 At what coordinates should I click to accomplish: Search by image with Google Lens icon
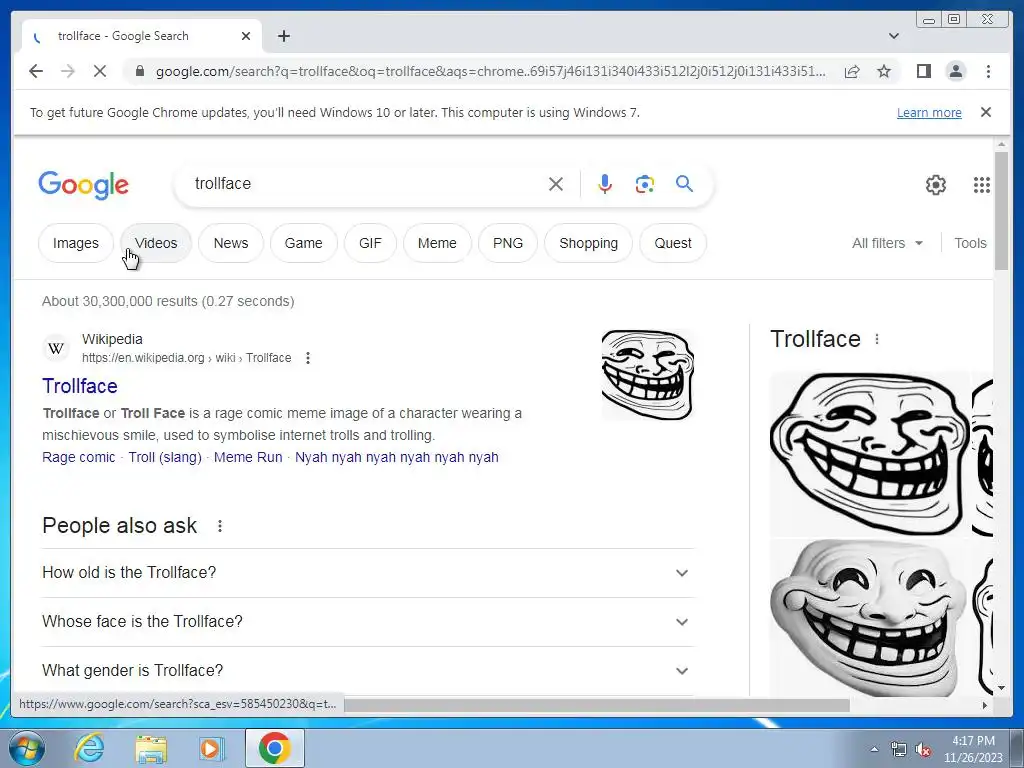(645, 184)
